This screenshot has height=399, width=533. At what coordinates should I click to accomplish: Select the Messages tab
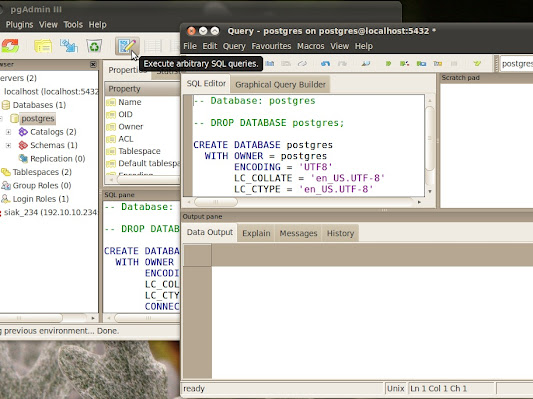point(298,233)
